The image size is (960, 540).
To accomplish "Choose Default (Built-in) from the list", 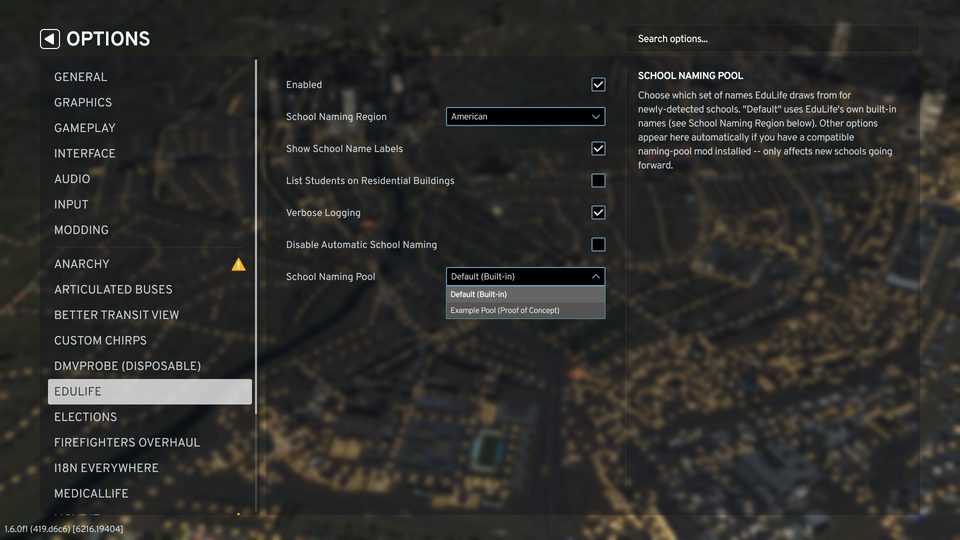I will tap(525, 294).
